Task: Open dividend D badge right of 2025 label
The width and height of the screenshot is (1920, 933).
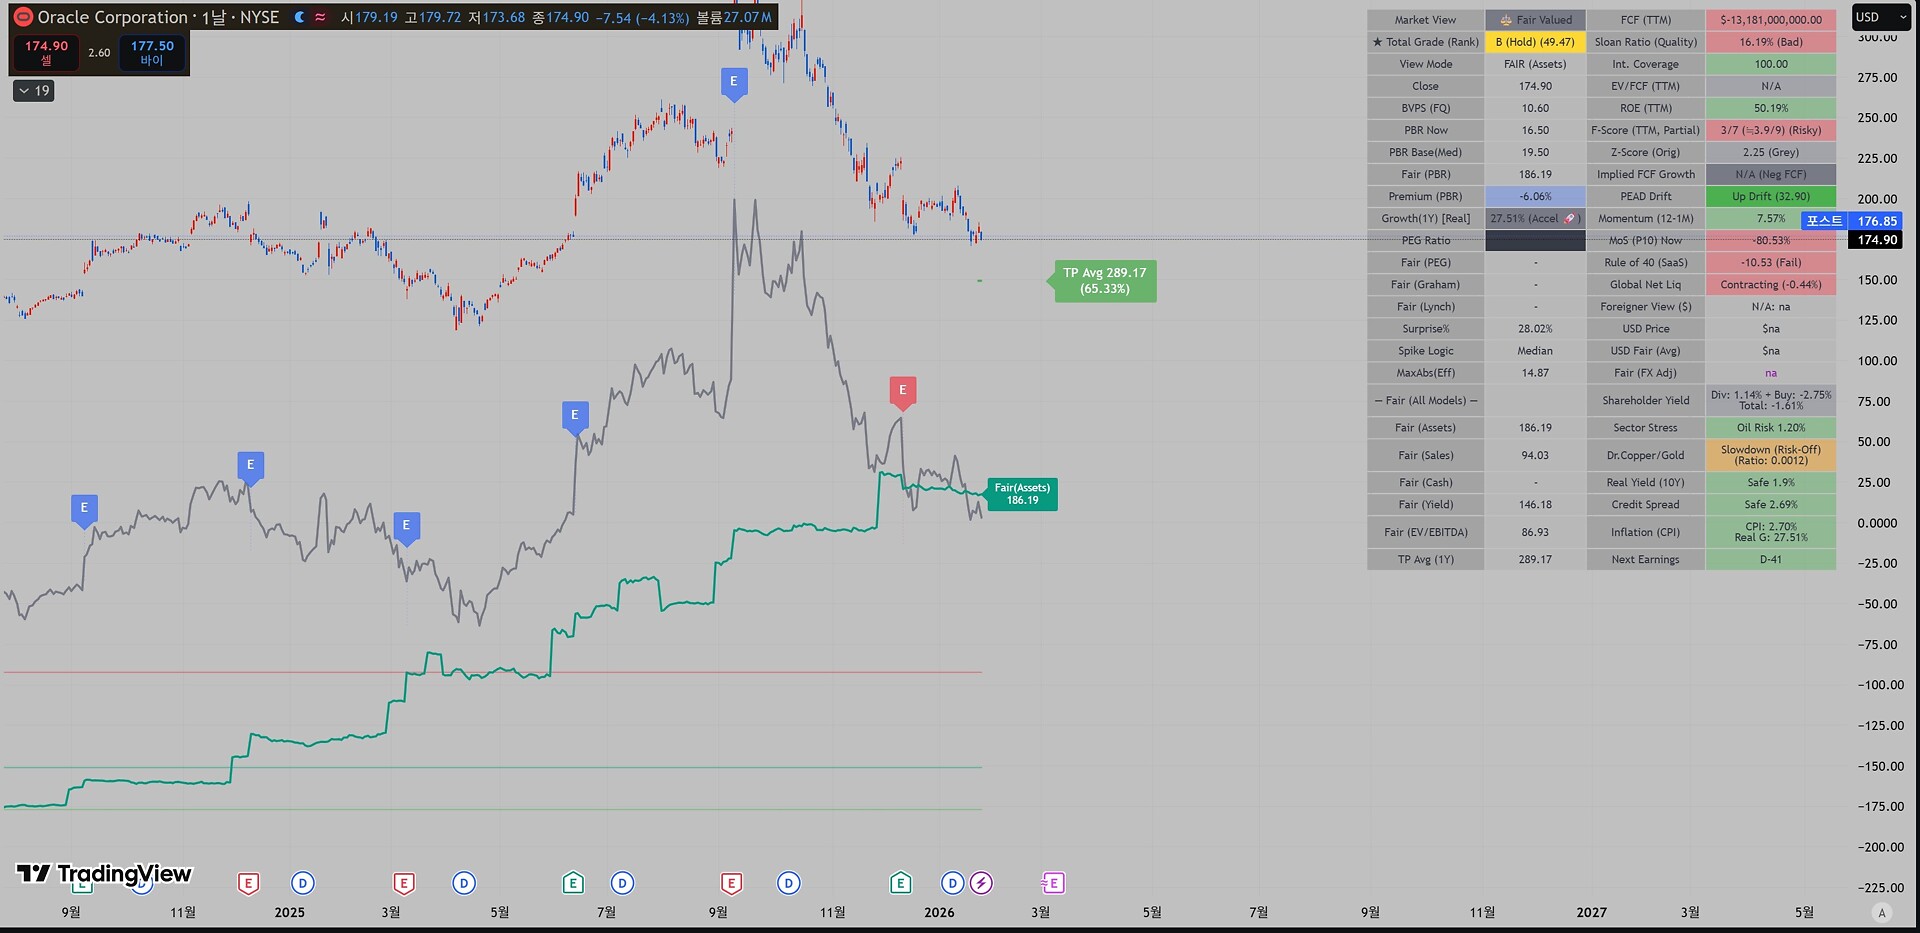Action: pyautogui.click(x=303, y=883)
